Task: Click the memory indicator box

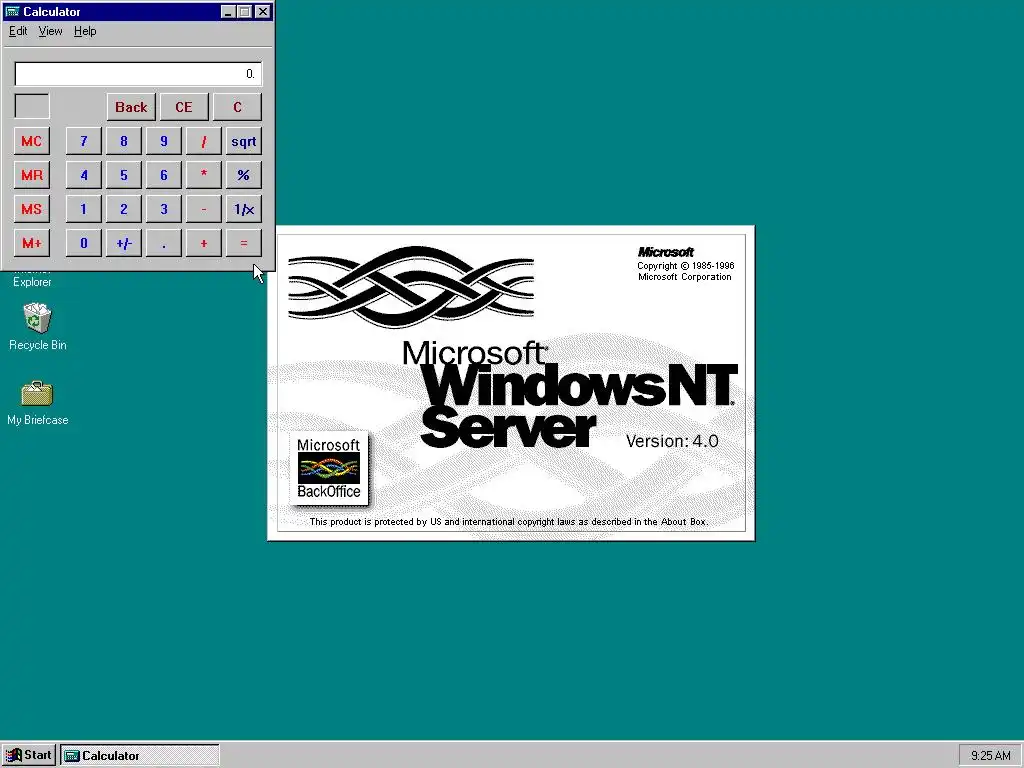Action: [32, 106]
